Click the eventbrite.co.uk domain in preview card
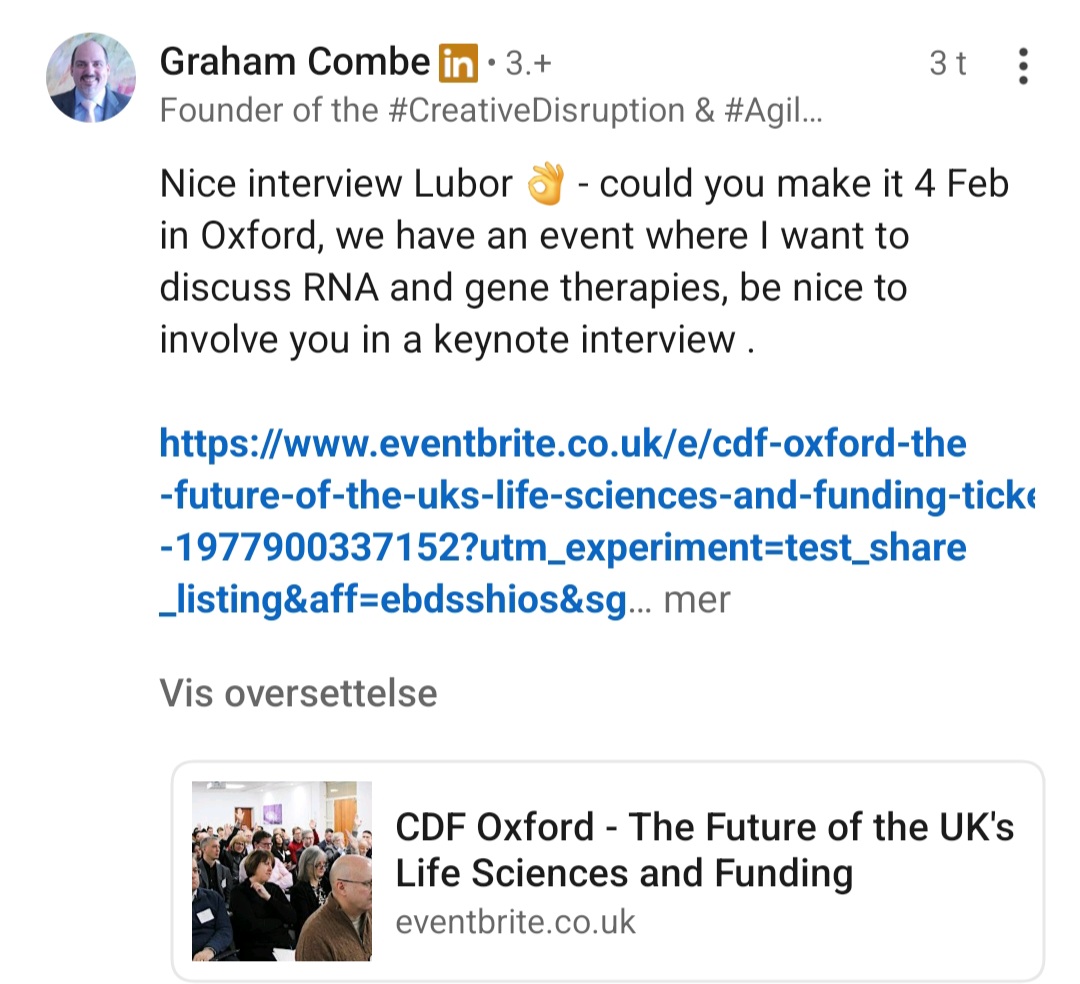Image resolution: width=1080 pixels, height=984 pixels. point(515,921)
